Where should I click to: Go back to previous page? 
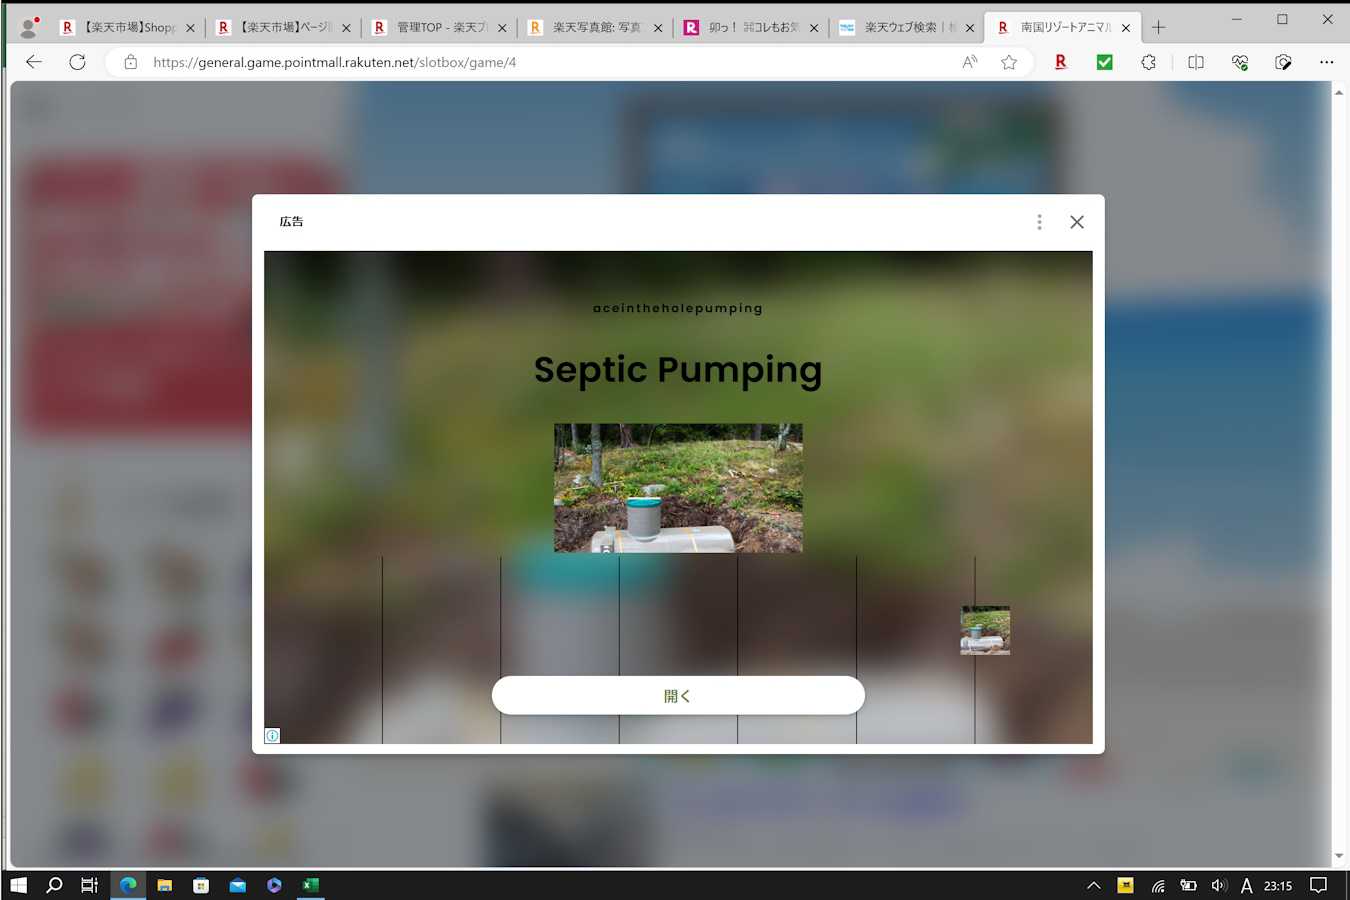(x=34, y=62)
